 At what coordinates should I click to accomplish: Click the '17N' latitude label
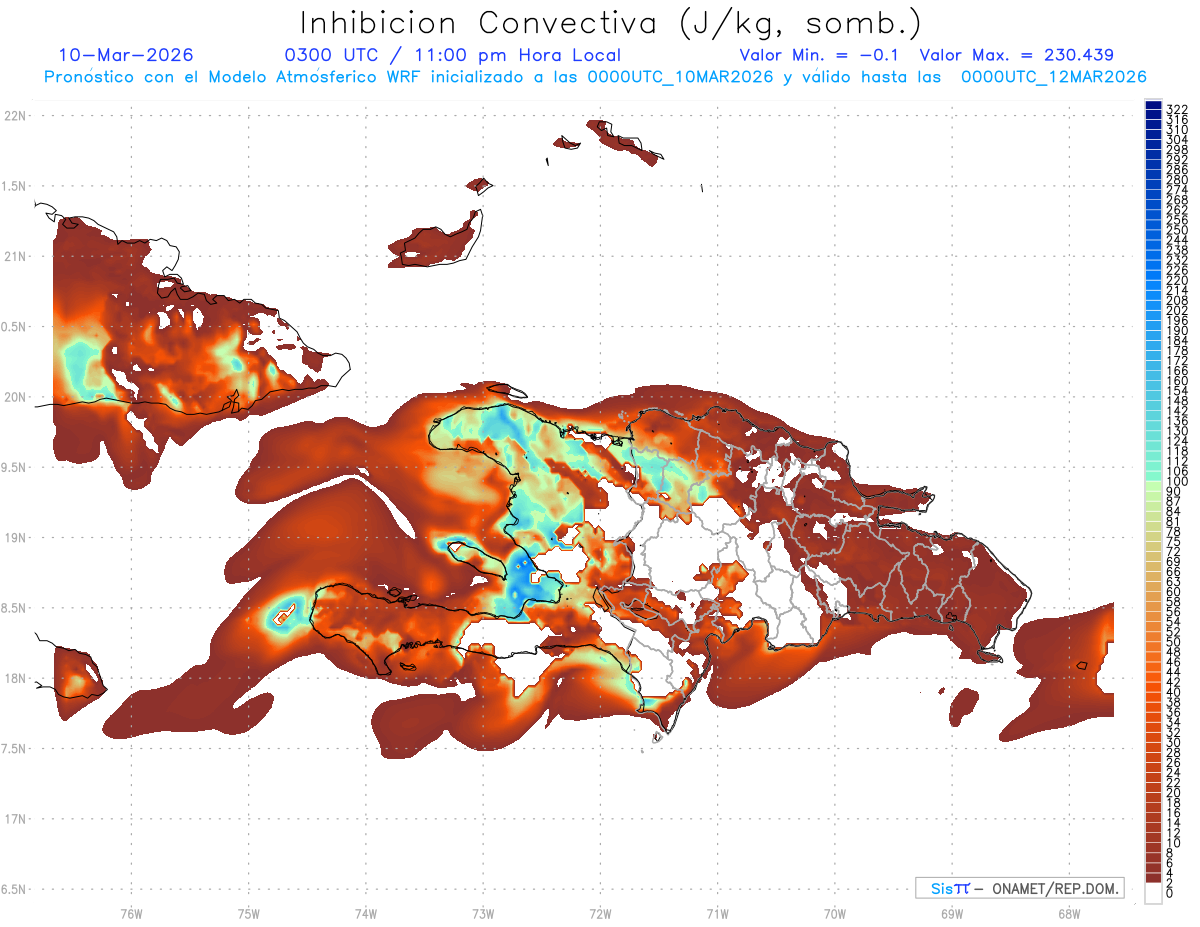tap(14, 820)
